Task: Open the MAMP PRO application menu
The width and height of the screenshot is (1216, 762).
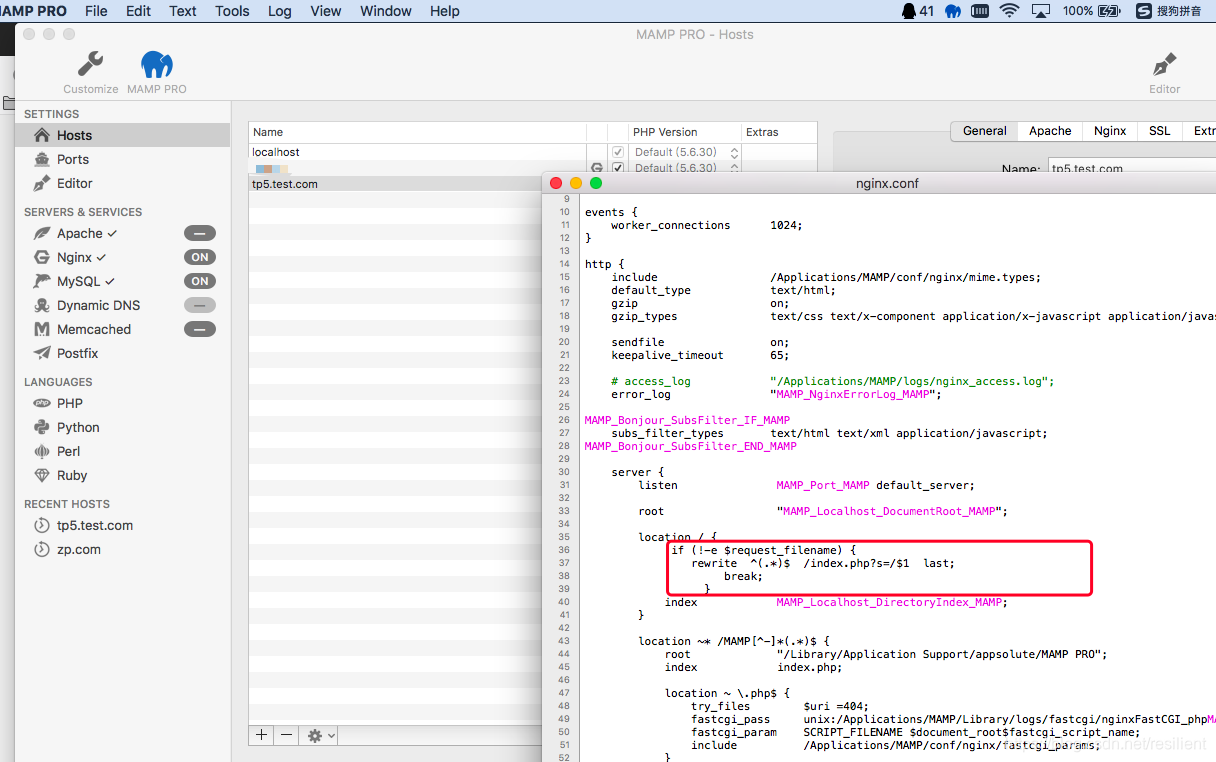Action: (x=34, y=11)
